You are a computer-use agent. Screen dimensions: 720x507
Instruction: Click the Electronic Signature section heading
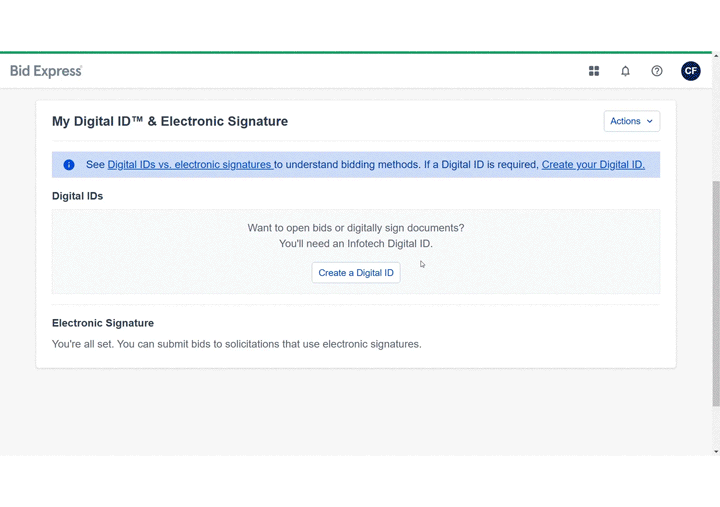point(103,323)
